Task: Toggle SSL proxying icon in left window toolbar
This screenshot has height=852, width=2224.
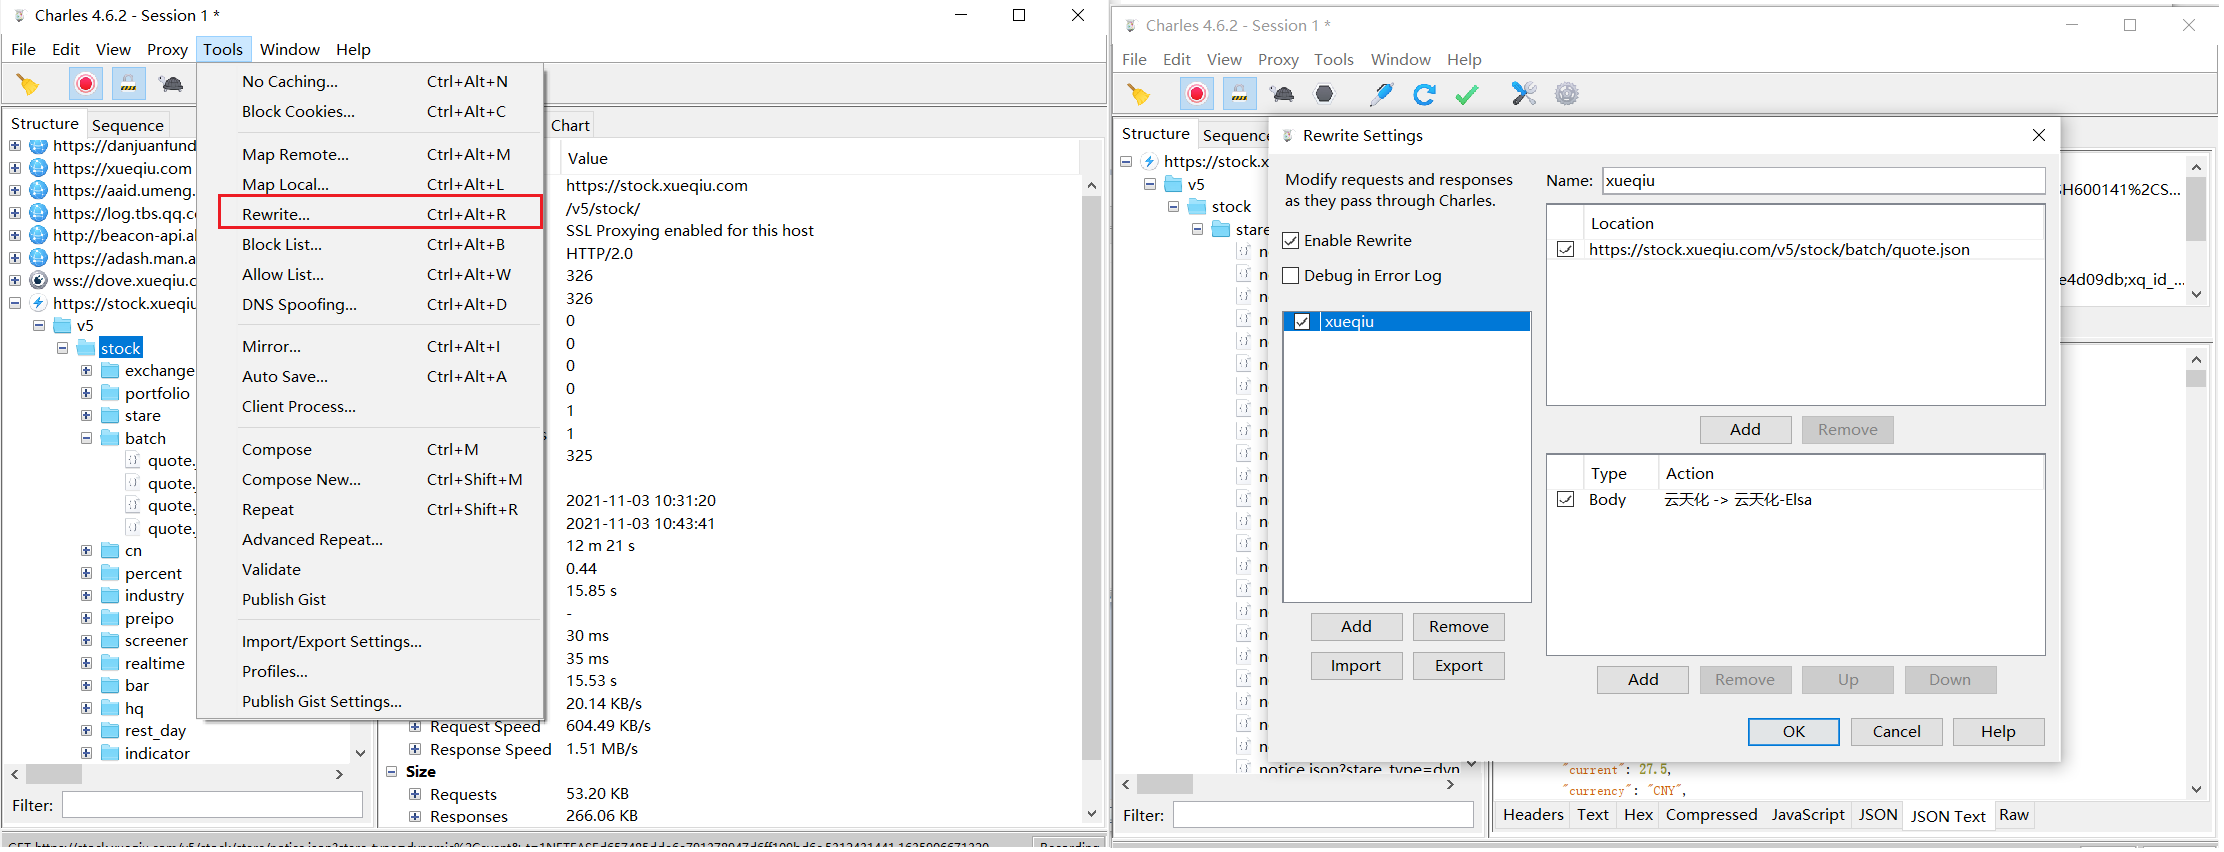Action: point(128,84)
